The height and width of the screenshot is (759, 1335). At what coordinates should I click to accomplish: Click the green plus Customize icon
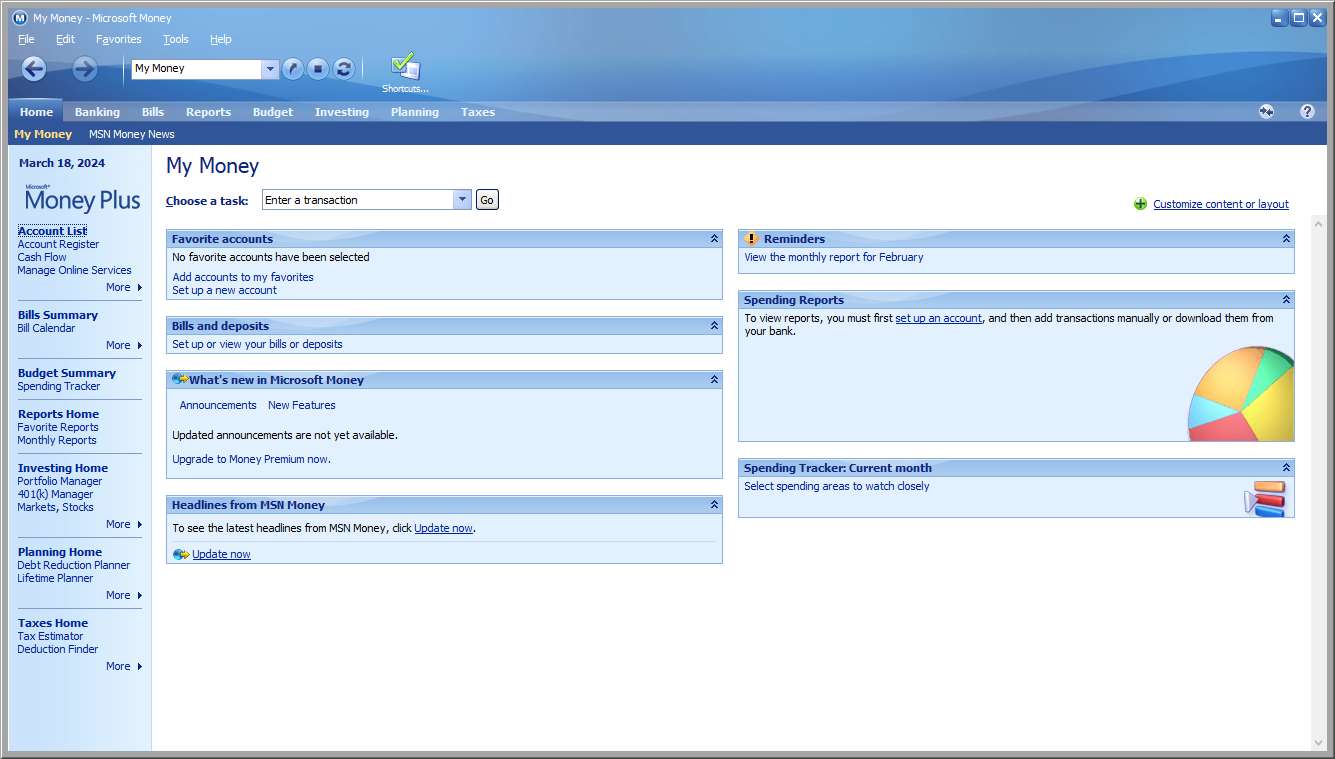click(x=1140, y=204)
